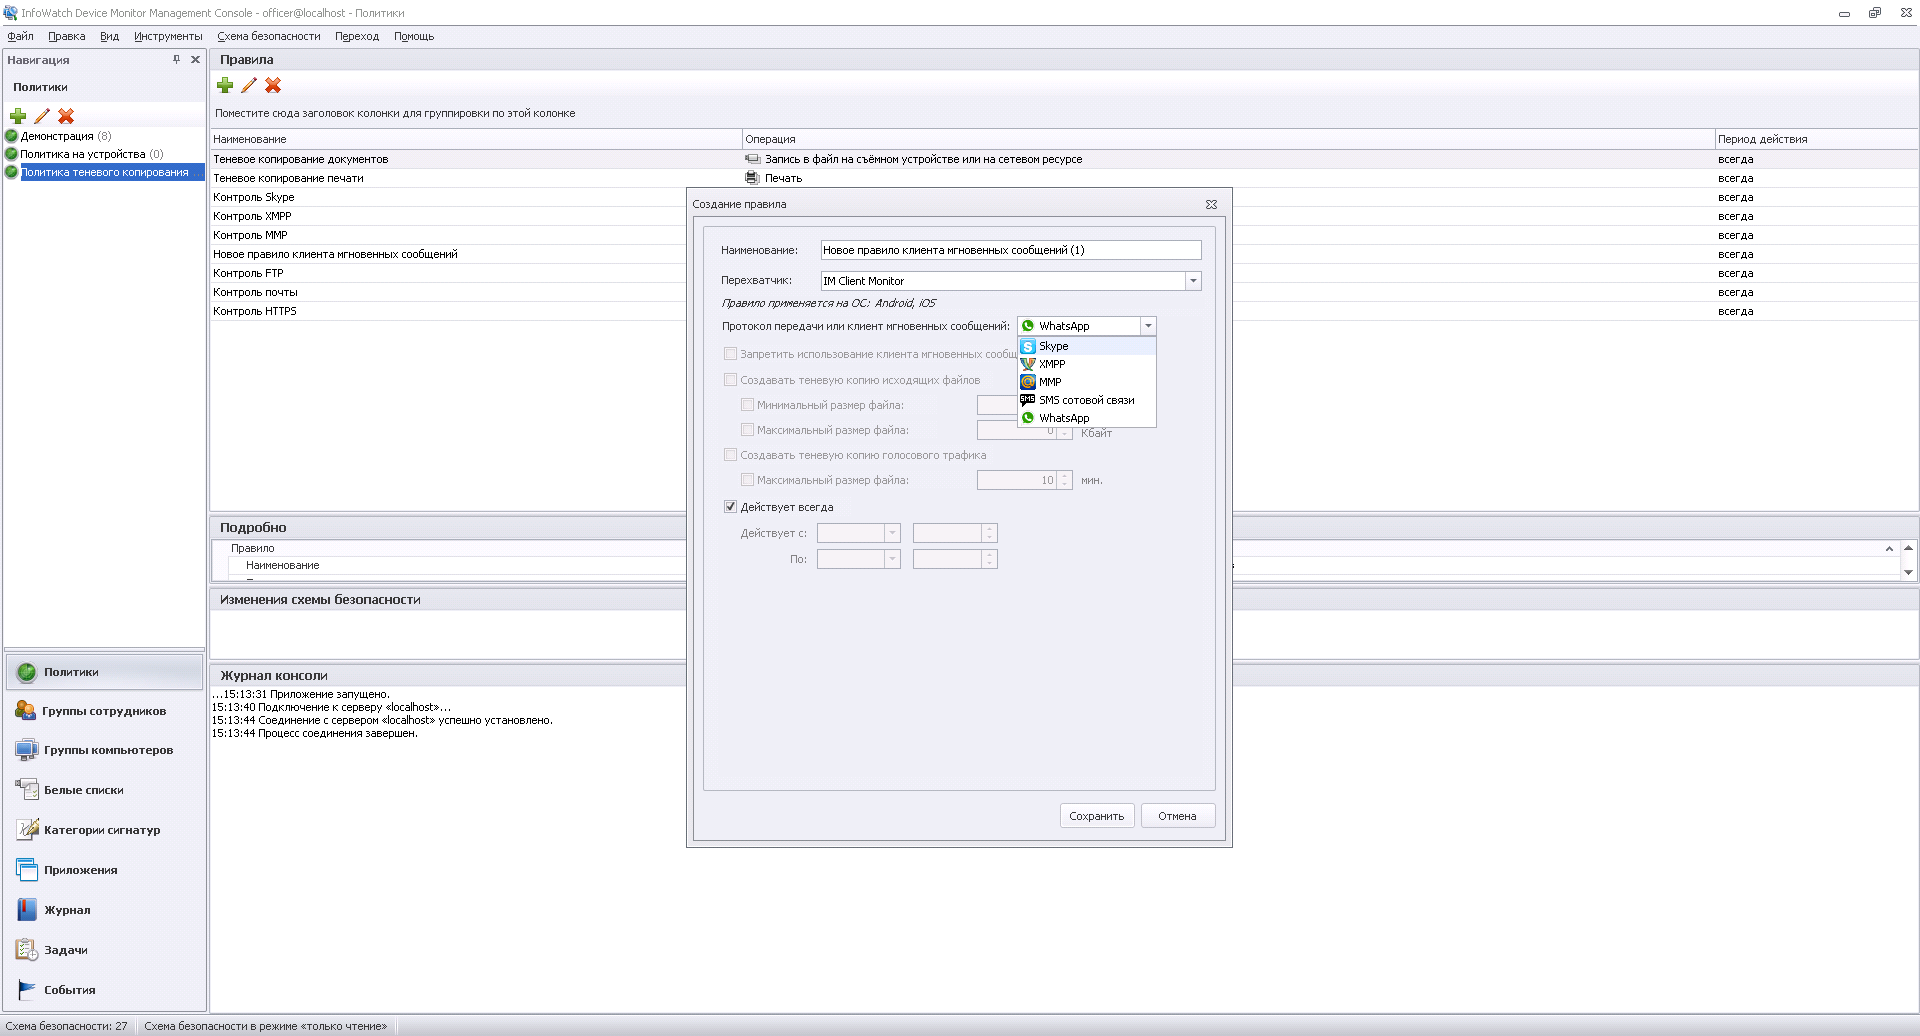Delete selected policy in Navigation panel
Viewport: 1920px width, 1036px height.
pos(66,116)
